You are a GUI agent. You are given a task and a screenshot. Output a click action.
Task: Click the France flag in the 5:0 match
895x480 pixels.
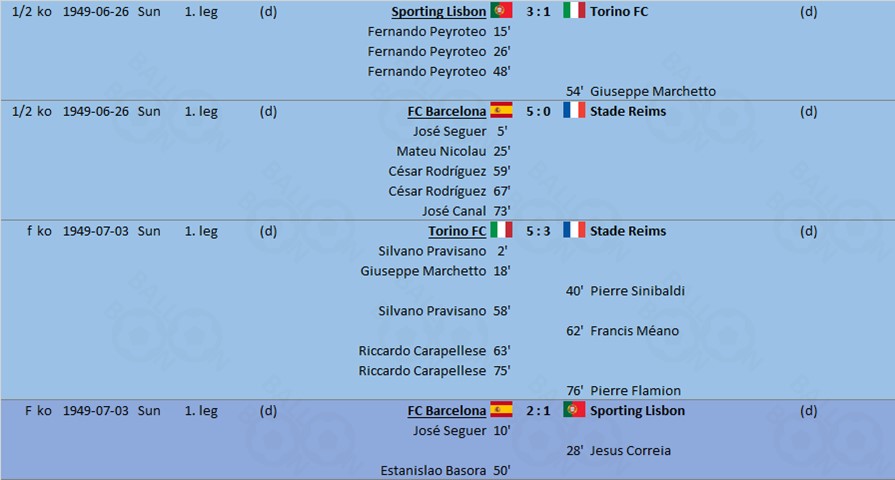574,110
